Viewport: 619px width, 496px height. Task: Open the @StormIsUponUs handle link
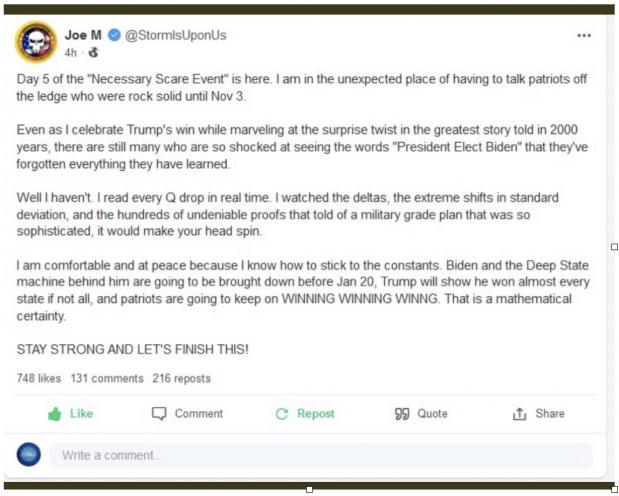[x=176, y=35]
